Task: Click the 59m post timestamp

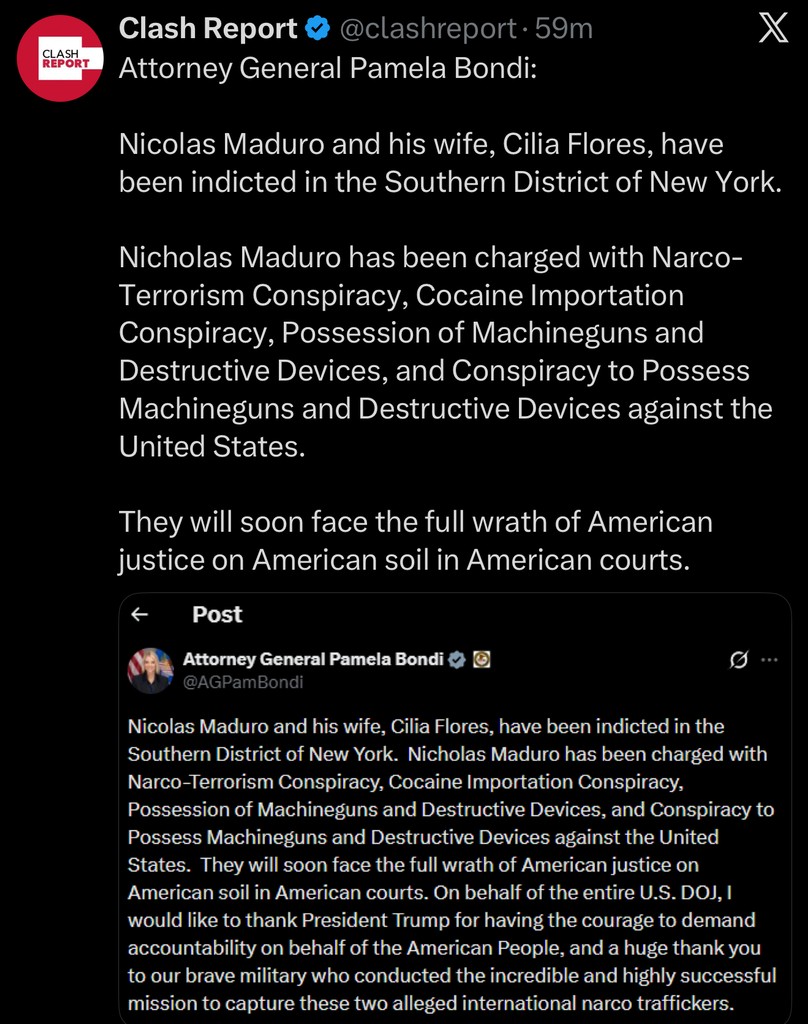Action: click(564, 30)
